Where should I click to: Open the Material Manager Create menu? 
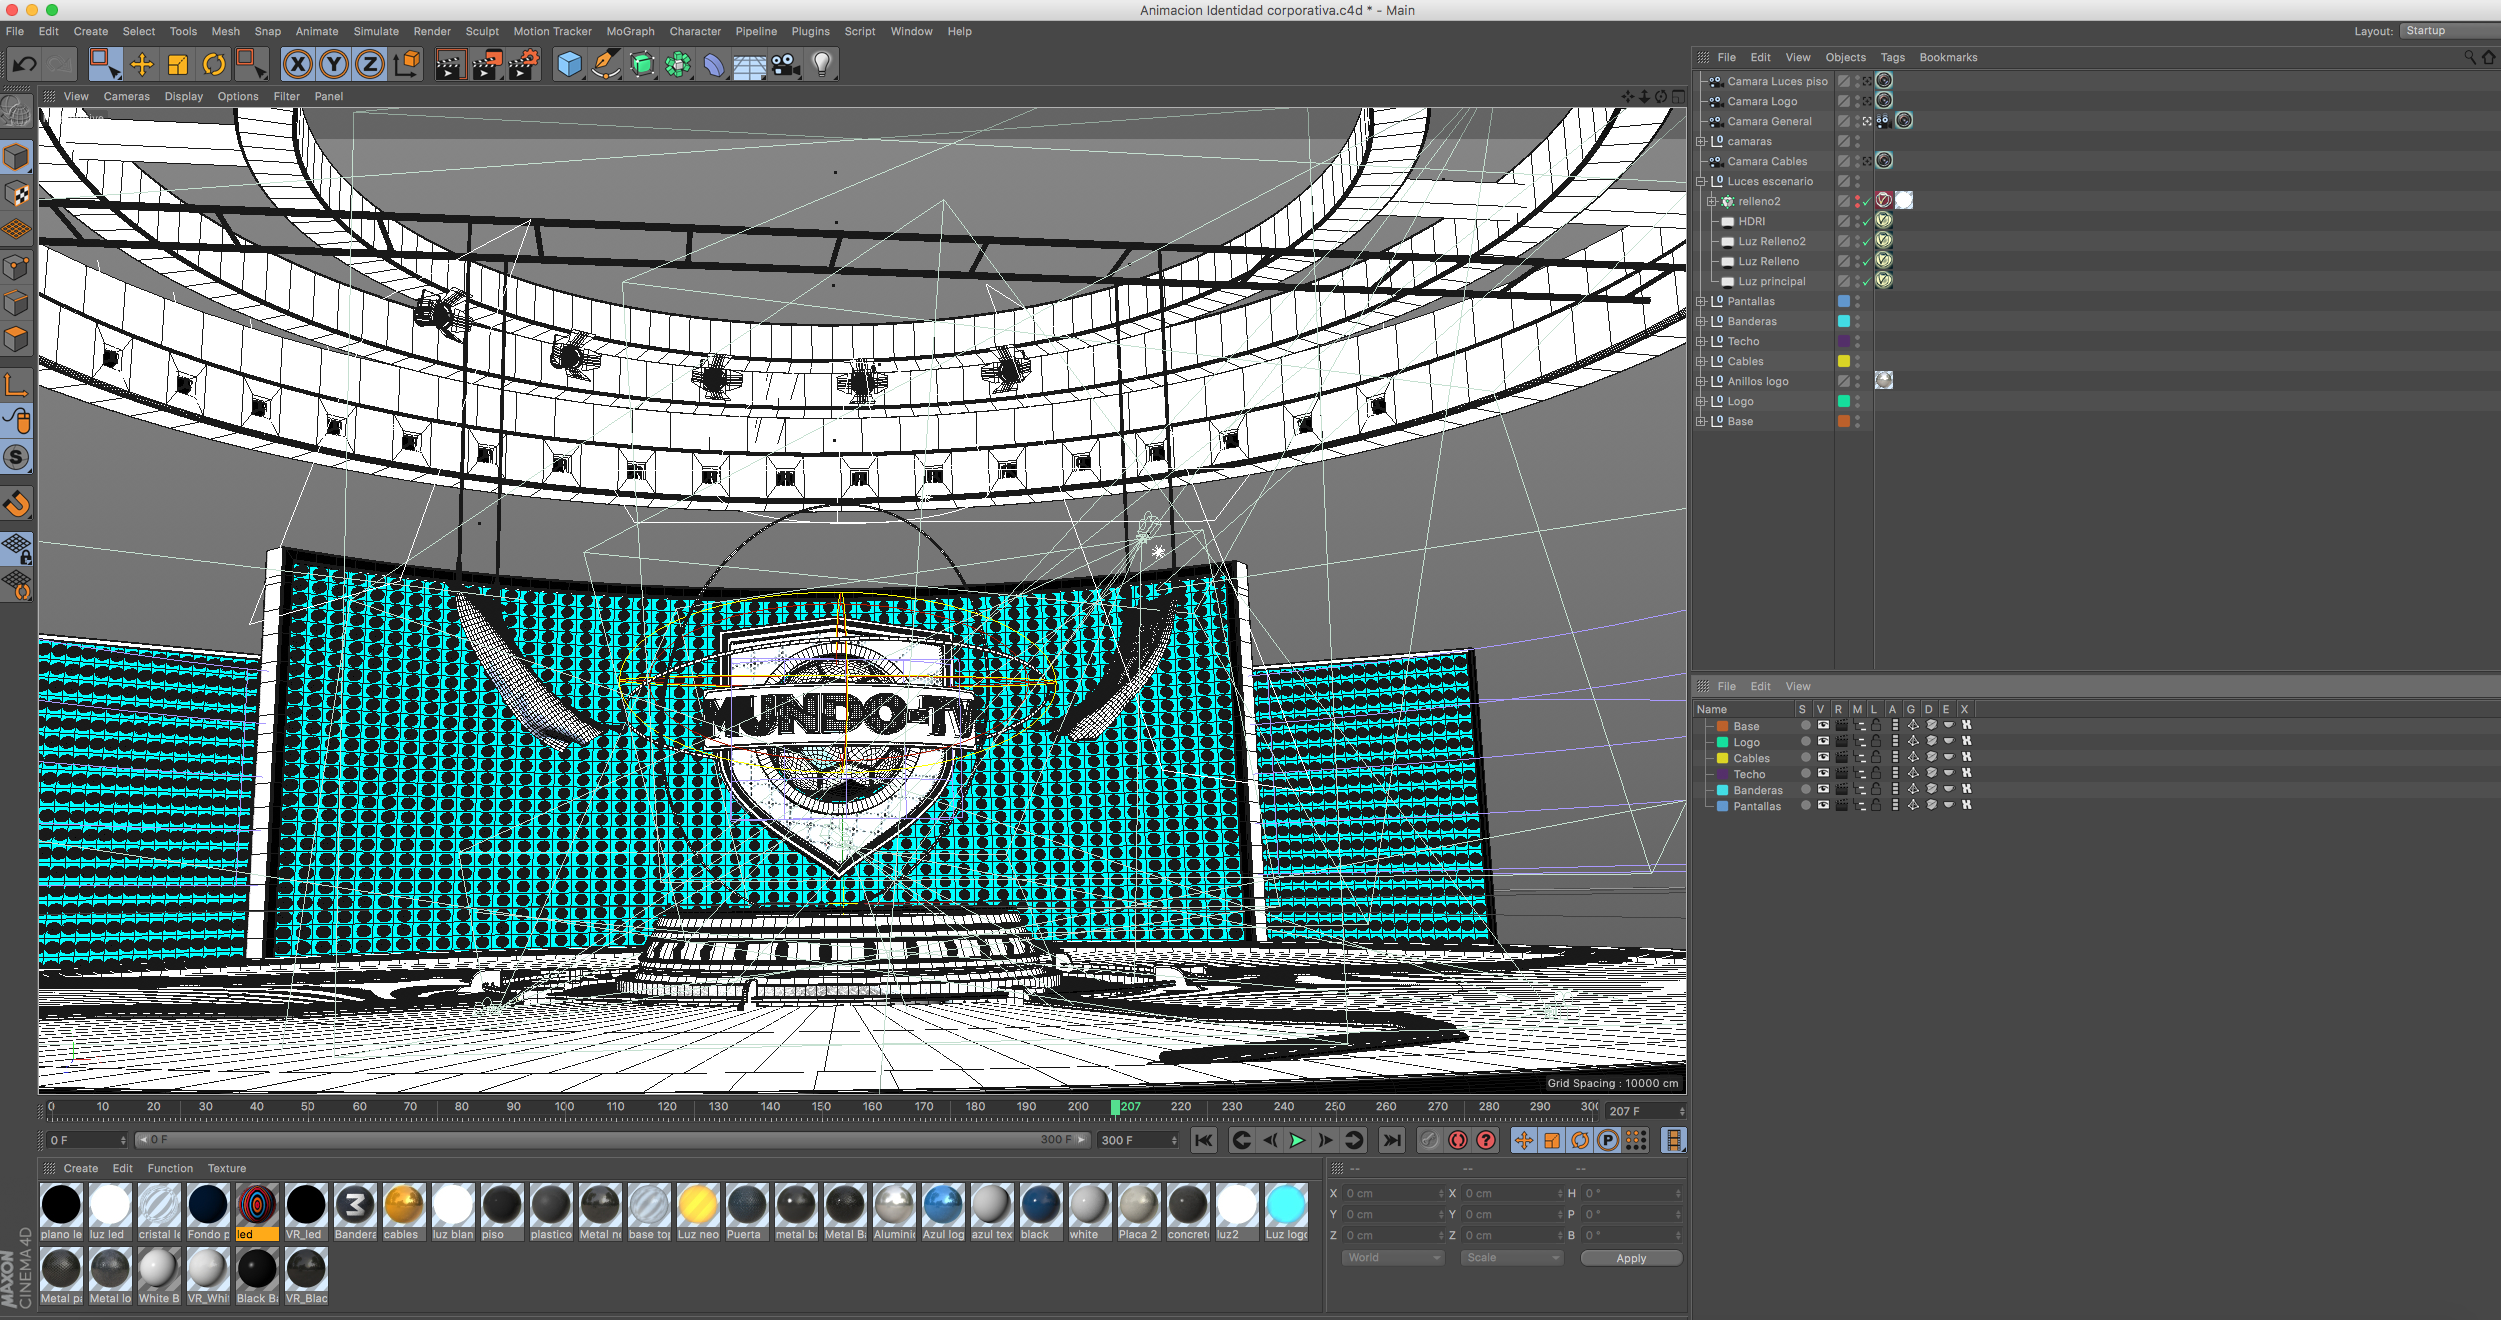point(80,1168)
